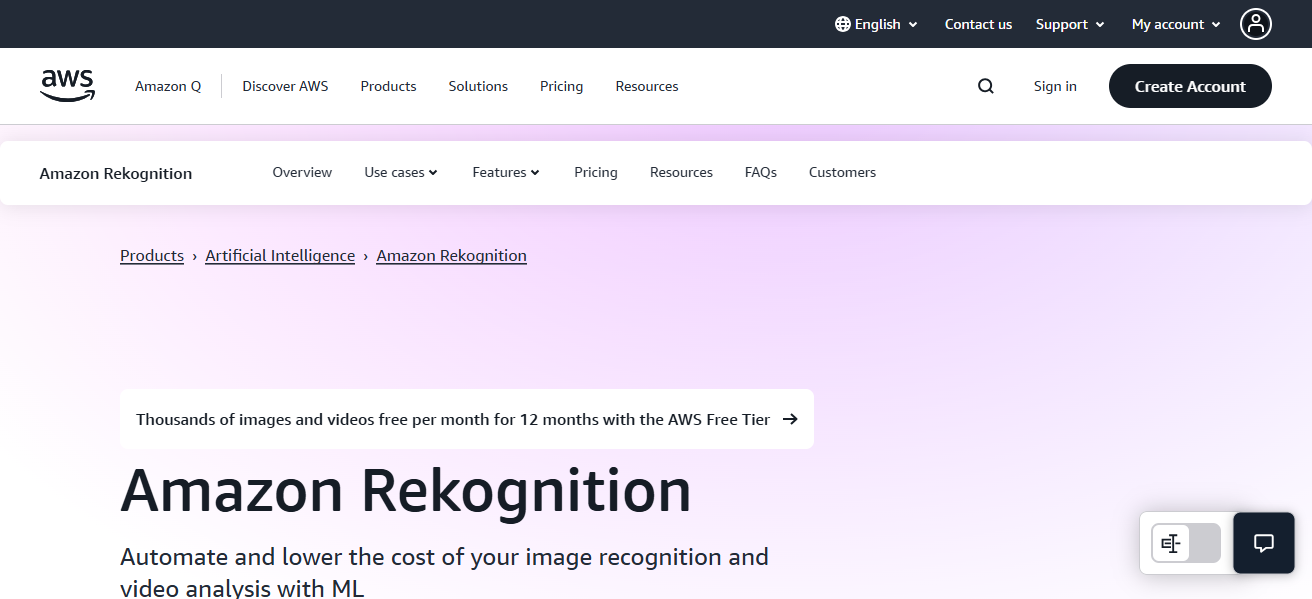
Task: Open the chat bubble icon
Action: coord(1264,543)
